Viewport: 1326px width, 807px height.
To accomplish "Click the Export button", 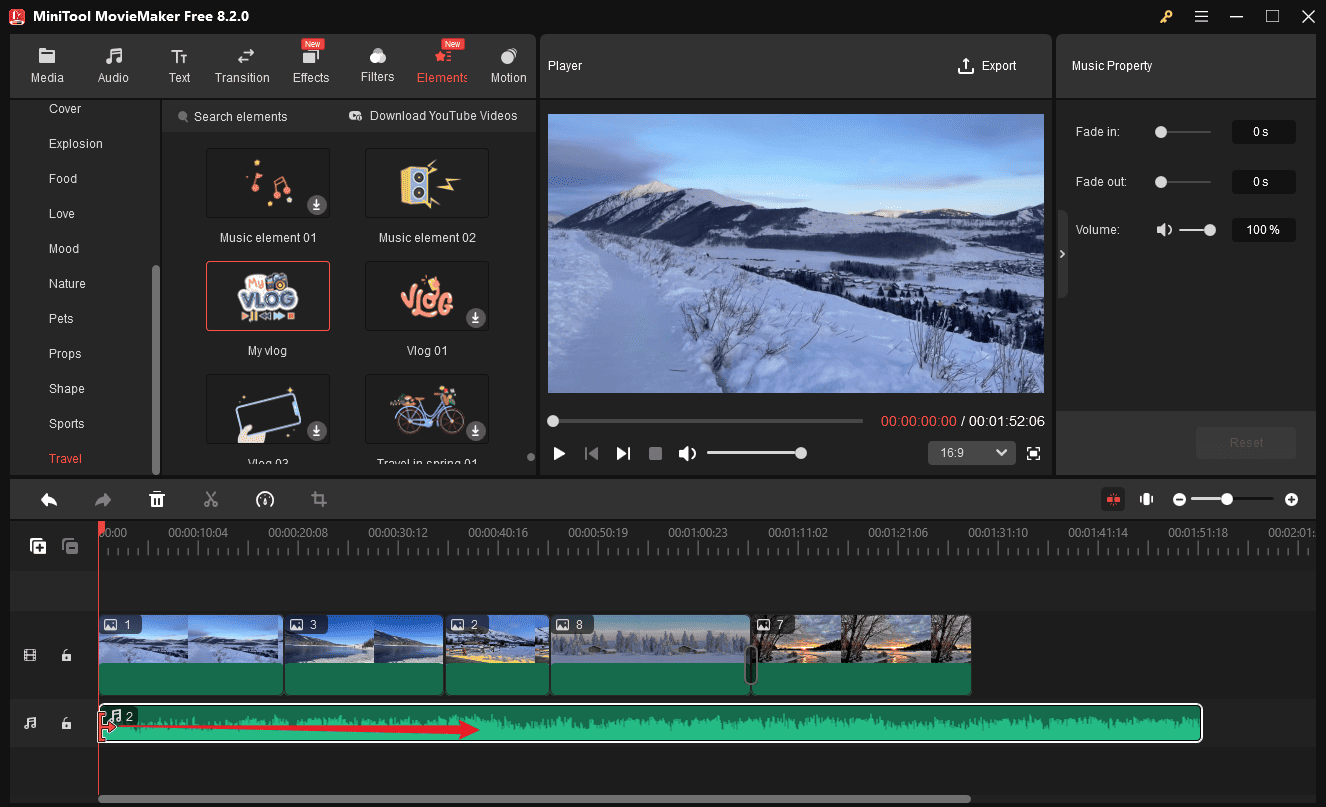I will (987, 66).
